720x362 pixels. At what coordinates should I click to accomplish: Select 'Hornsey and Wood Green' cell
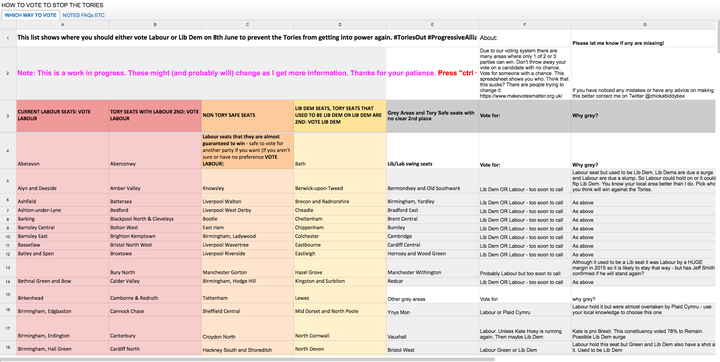tap(432, 254)
